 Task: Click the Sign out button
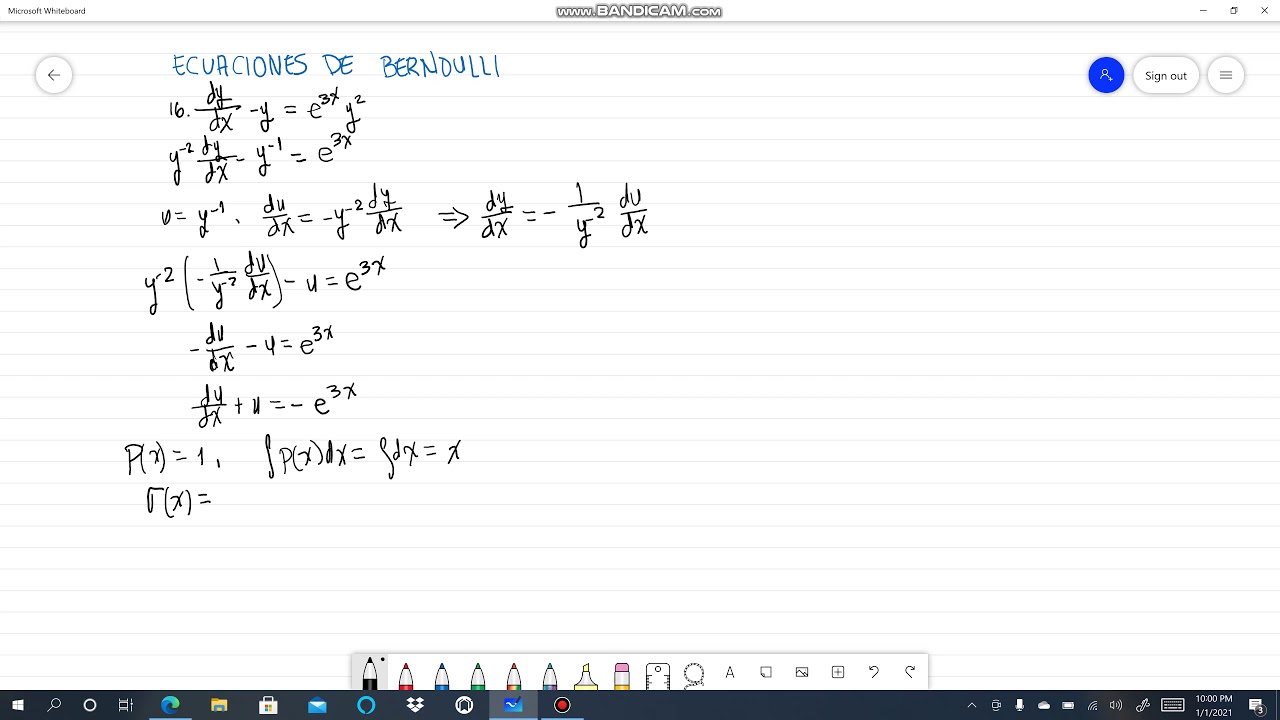pyautogui.click(x=1166, y=75)
